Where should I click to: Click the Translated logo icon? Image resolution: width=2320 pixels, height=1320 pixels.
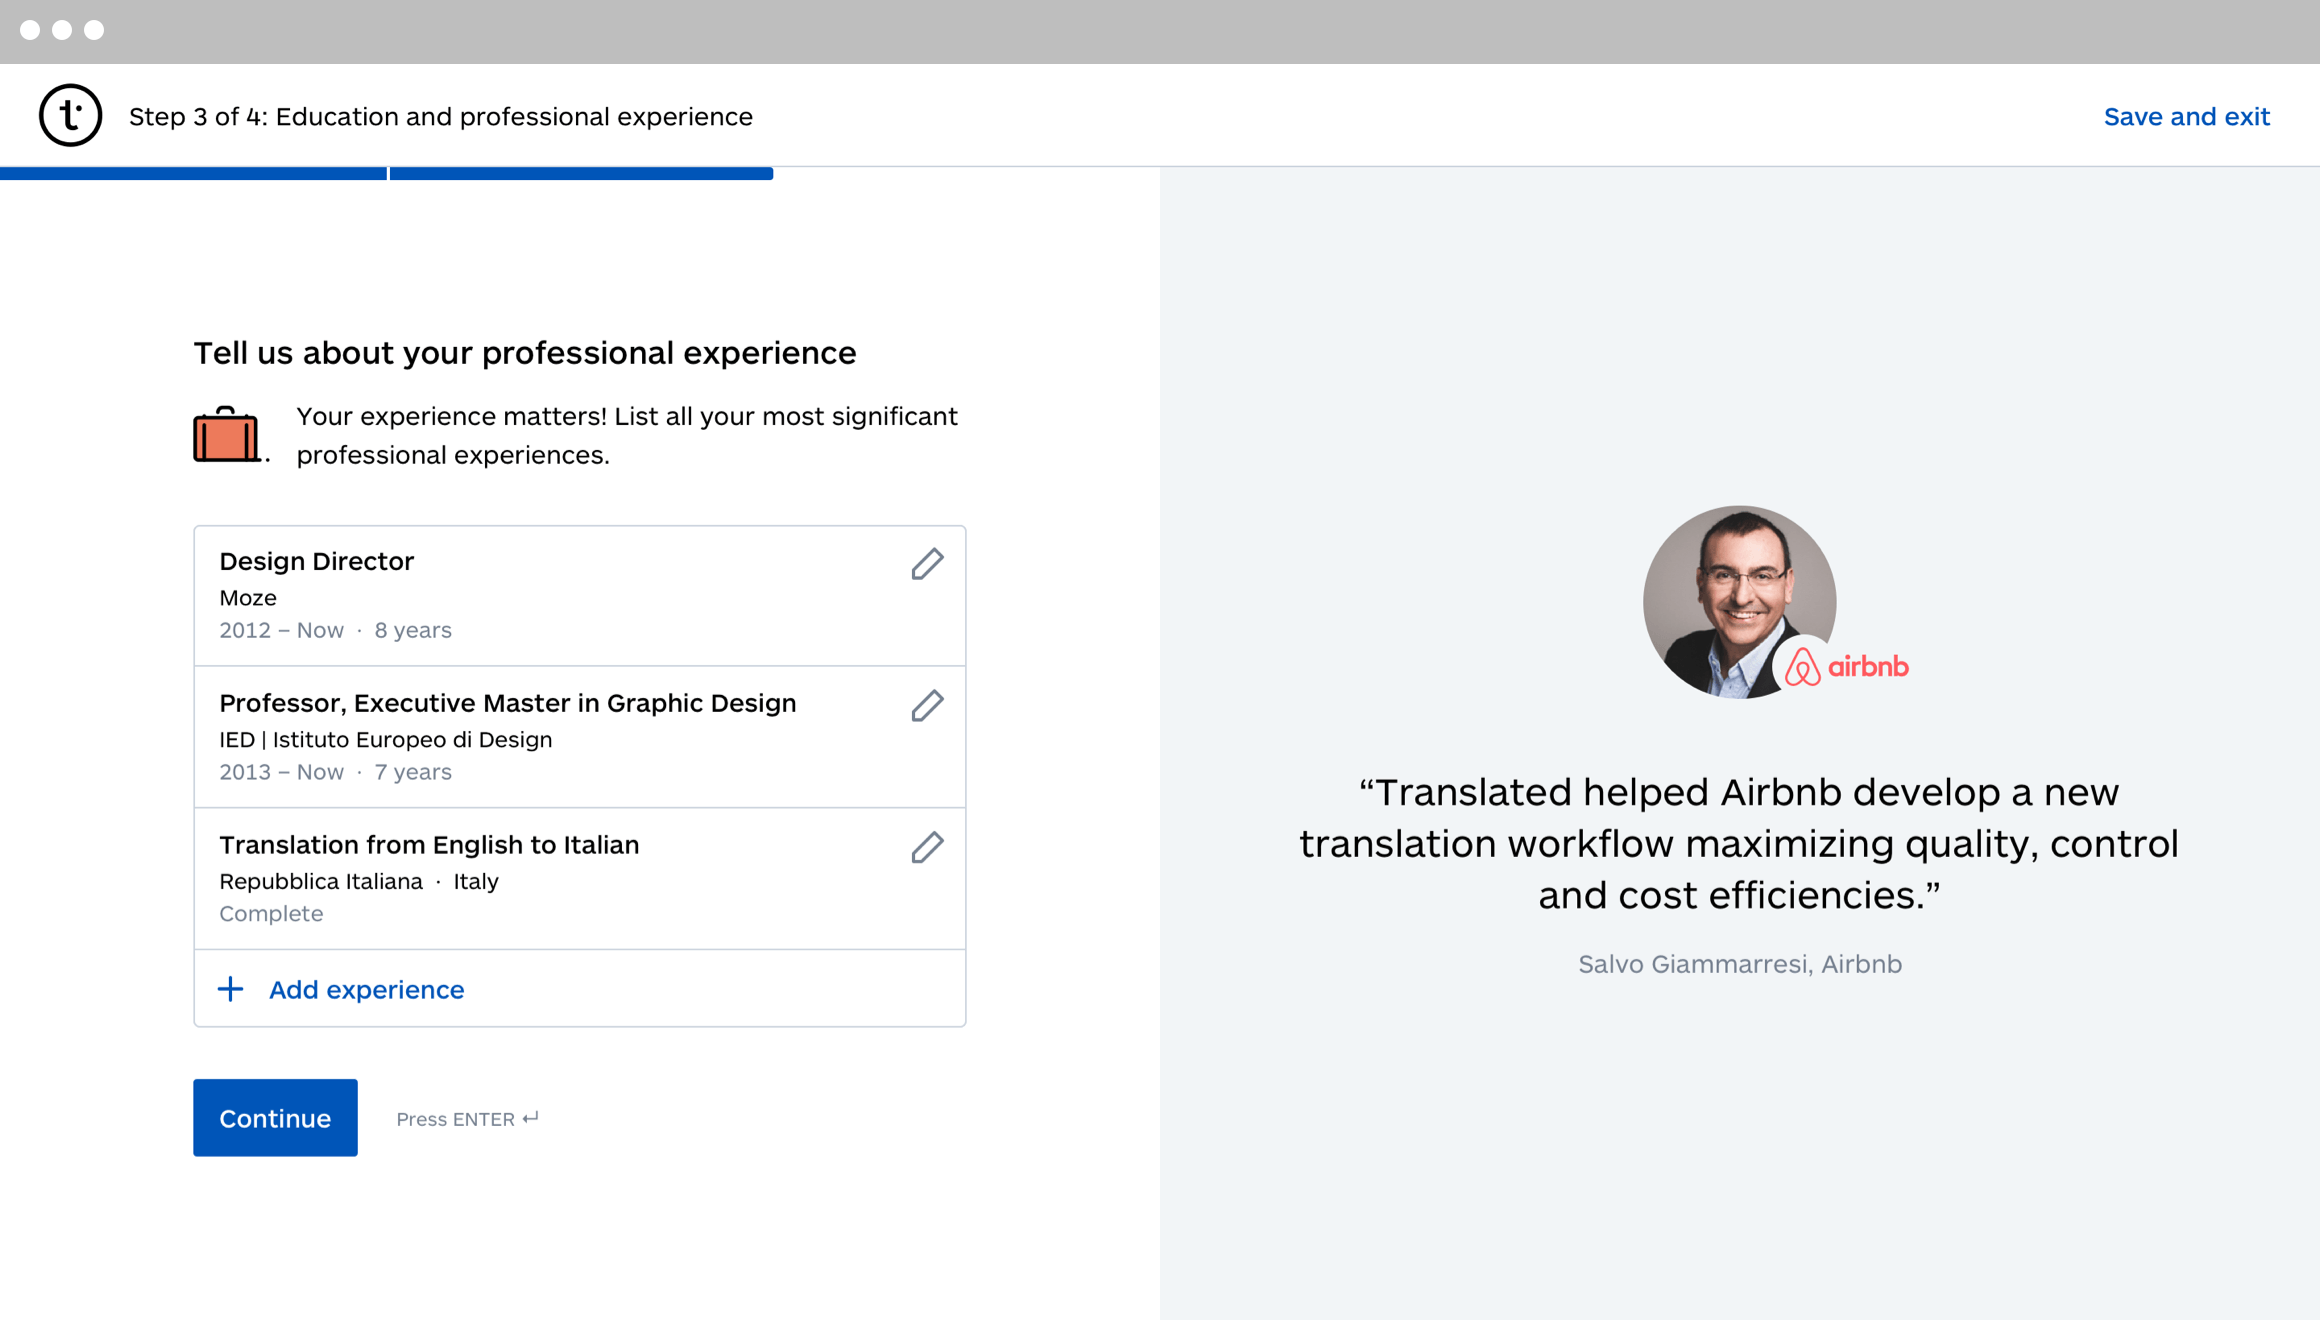(70, 116)
